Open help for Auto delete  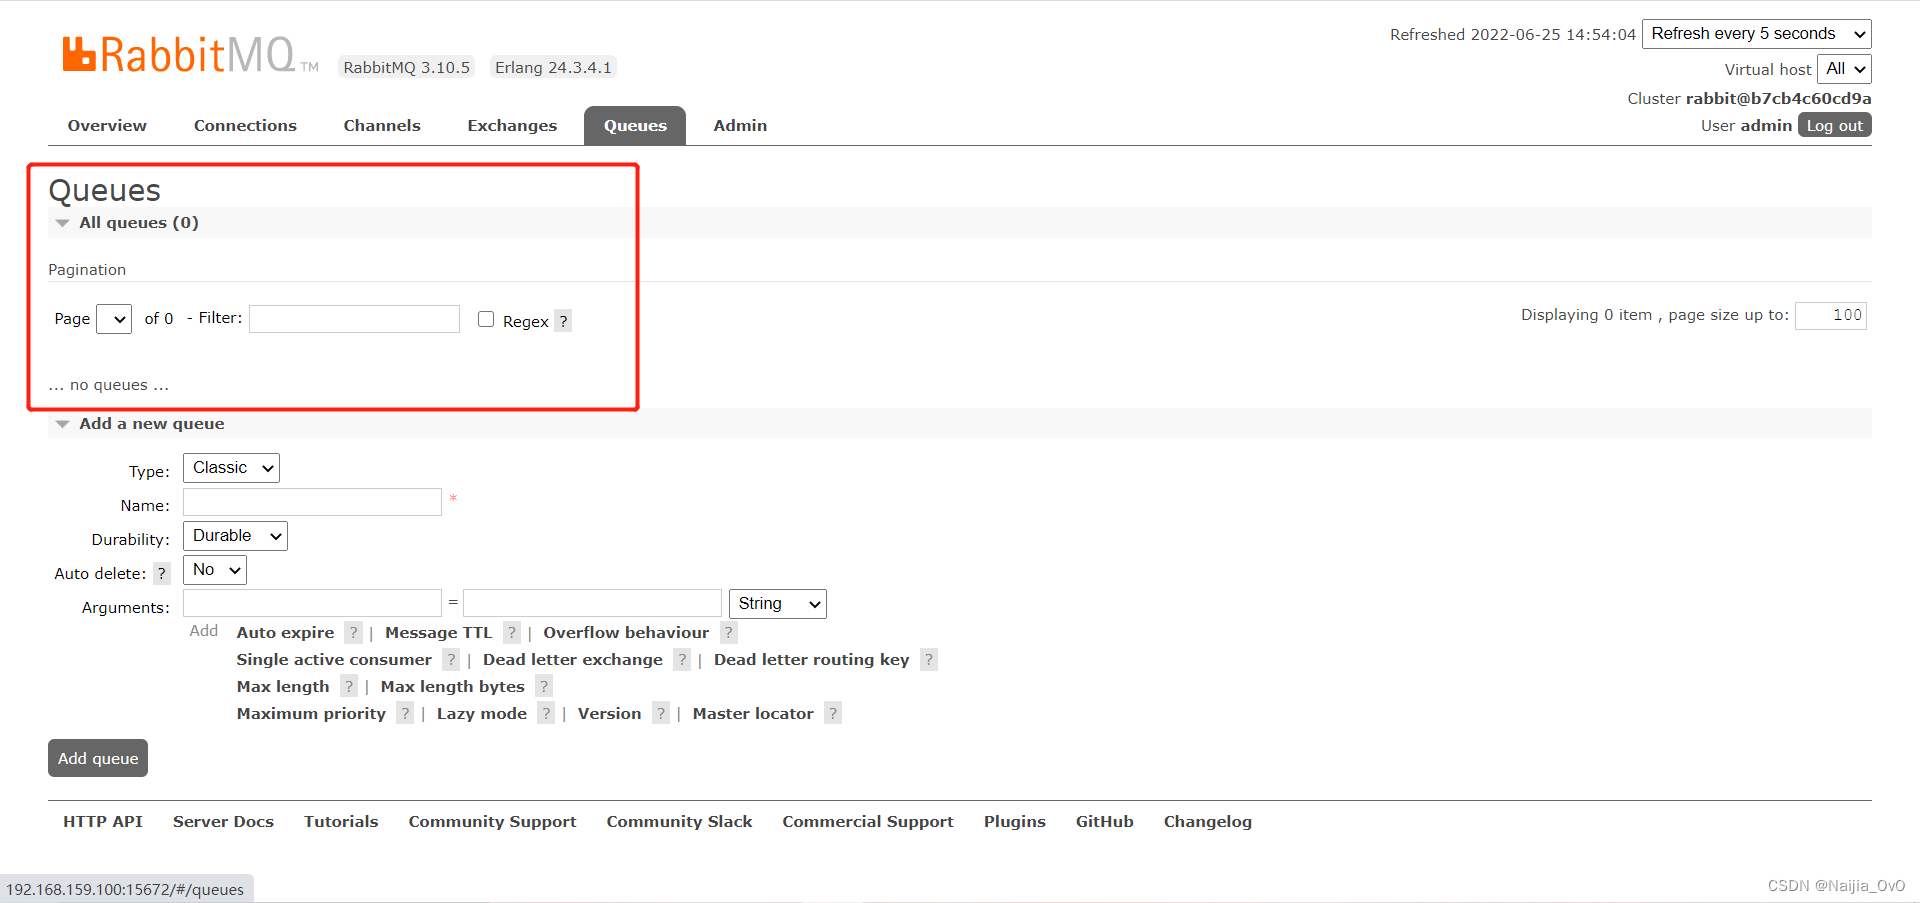click(x=161, y=573)
